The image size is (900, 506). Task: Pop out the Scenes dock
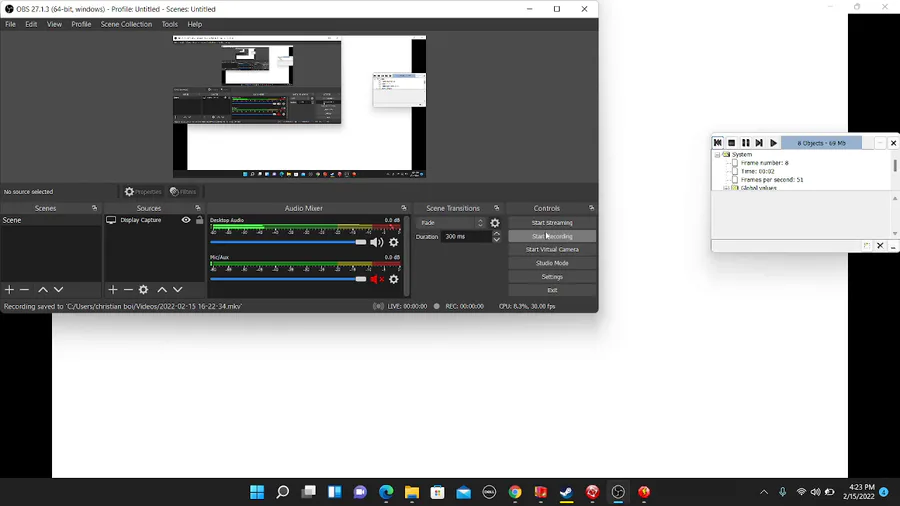pos(95,208)
